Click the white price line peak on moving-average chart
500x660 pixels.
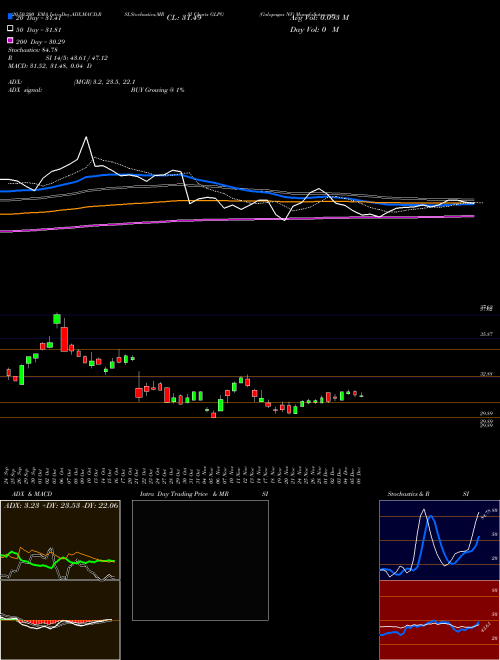click(87, 138)
